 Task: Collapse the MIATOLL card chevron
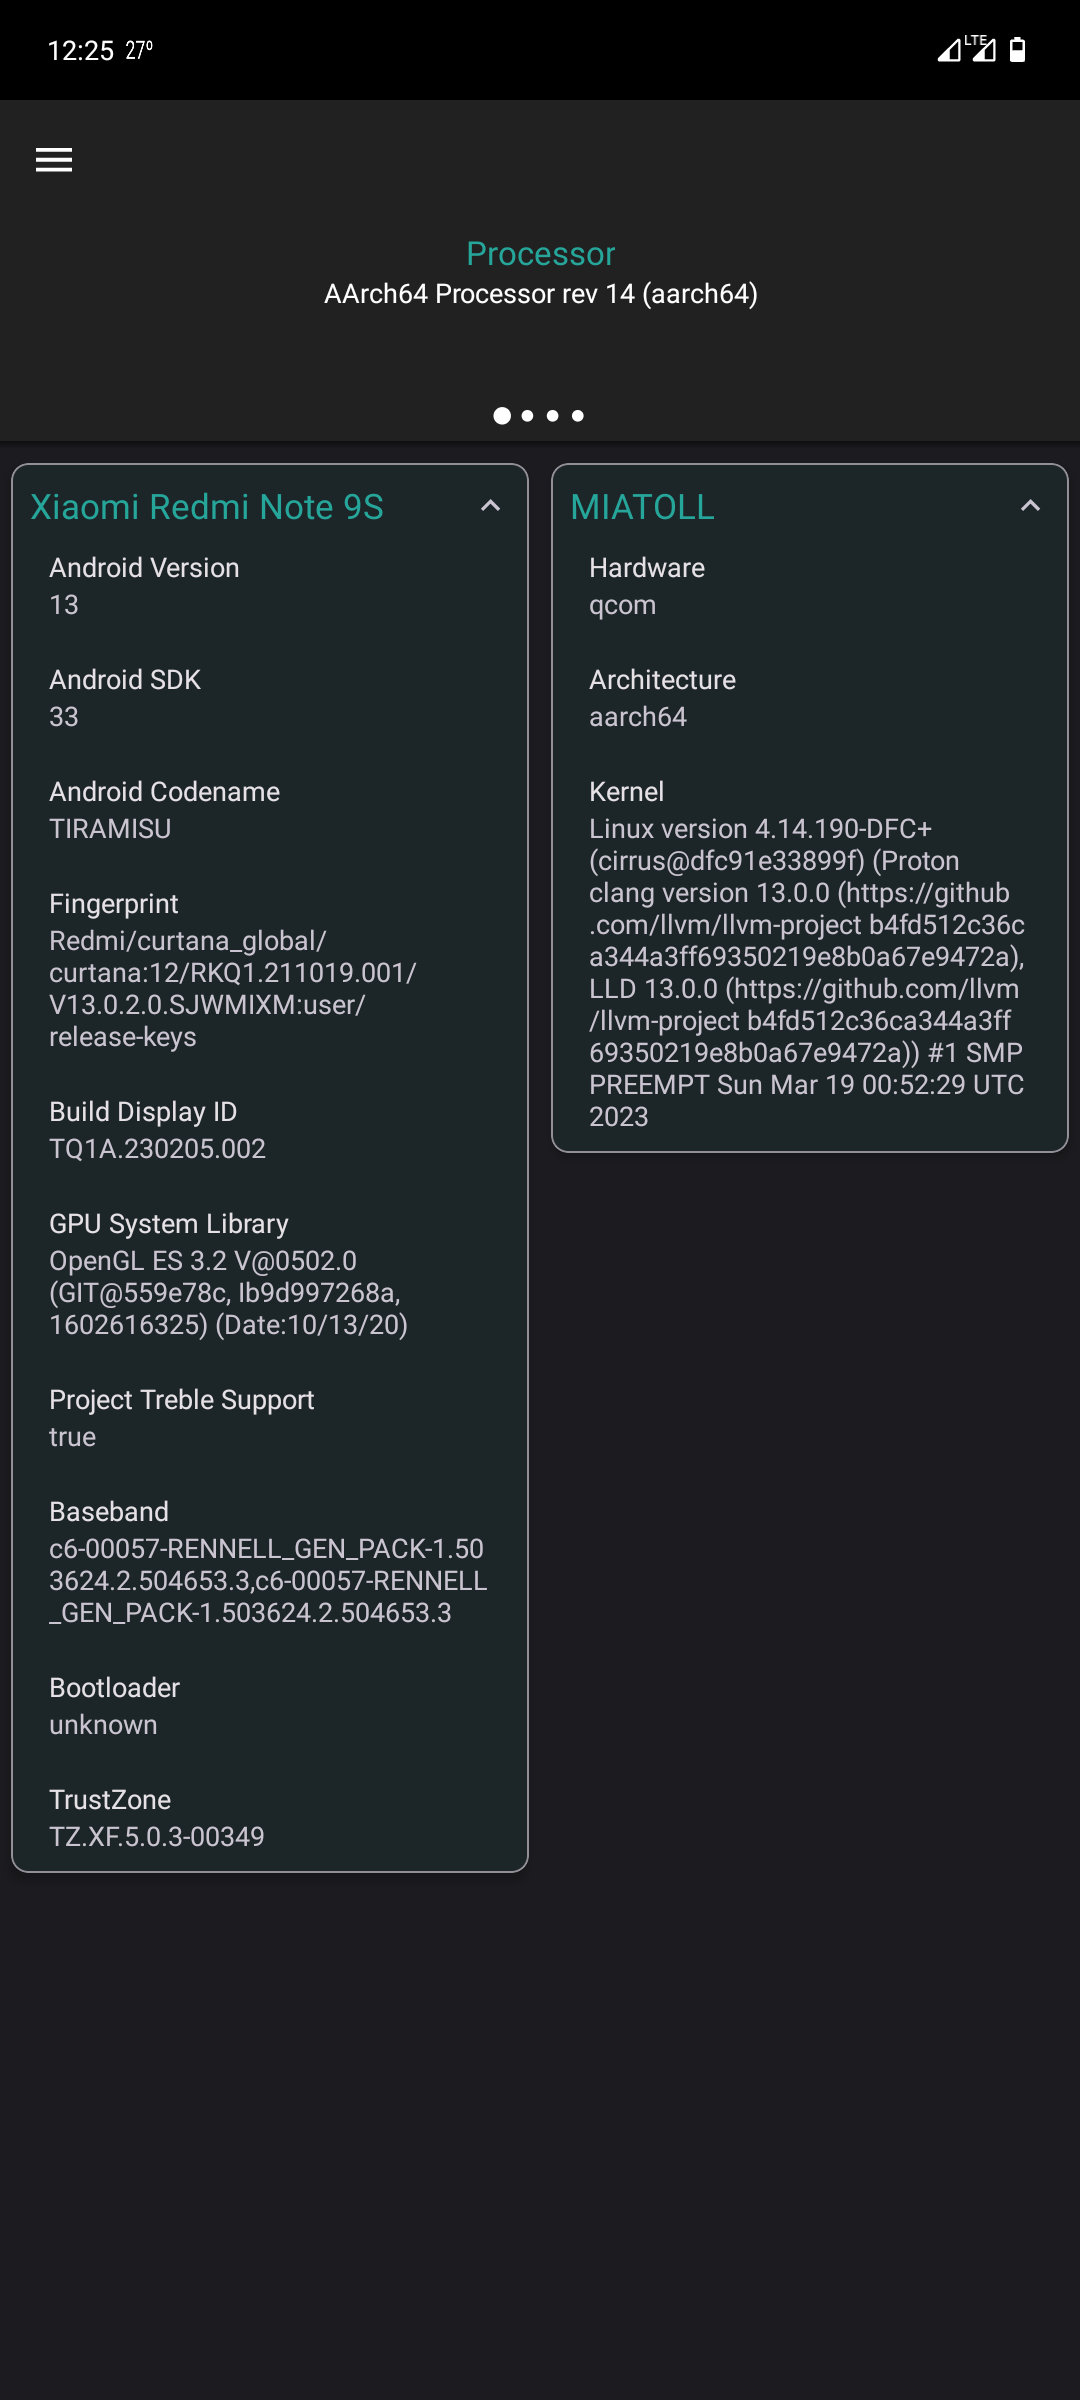pyautogui.click(x=1030, y=506)
